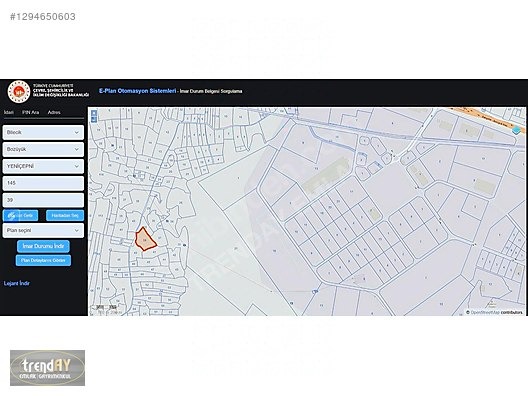Click the parsel field containing 39
The width and height of the screenshot is (528, 396).
[43, 200]
